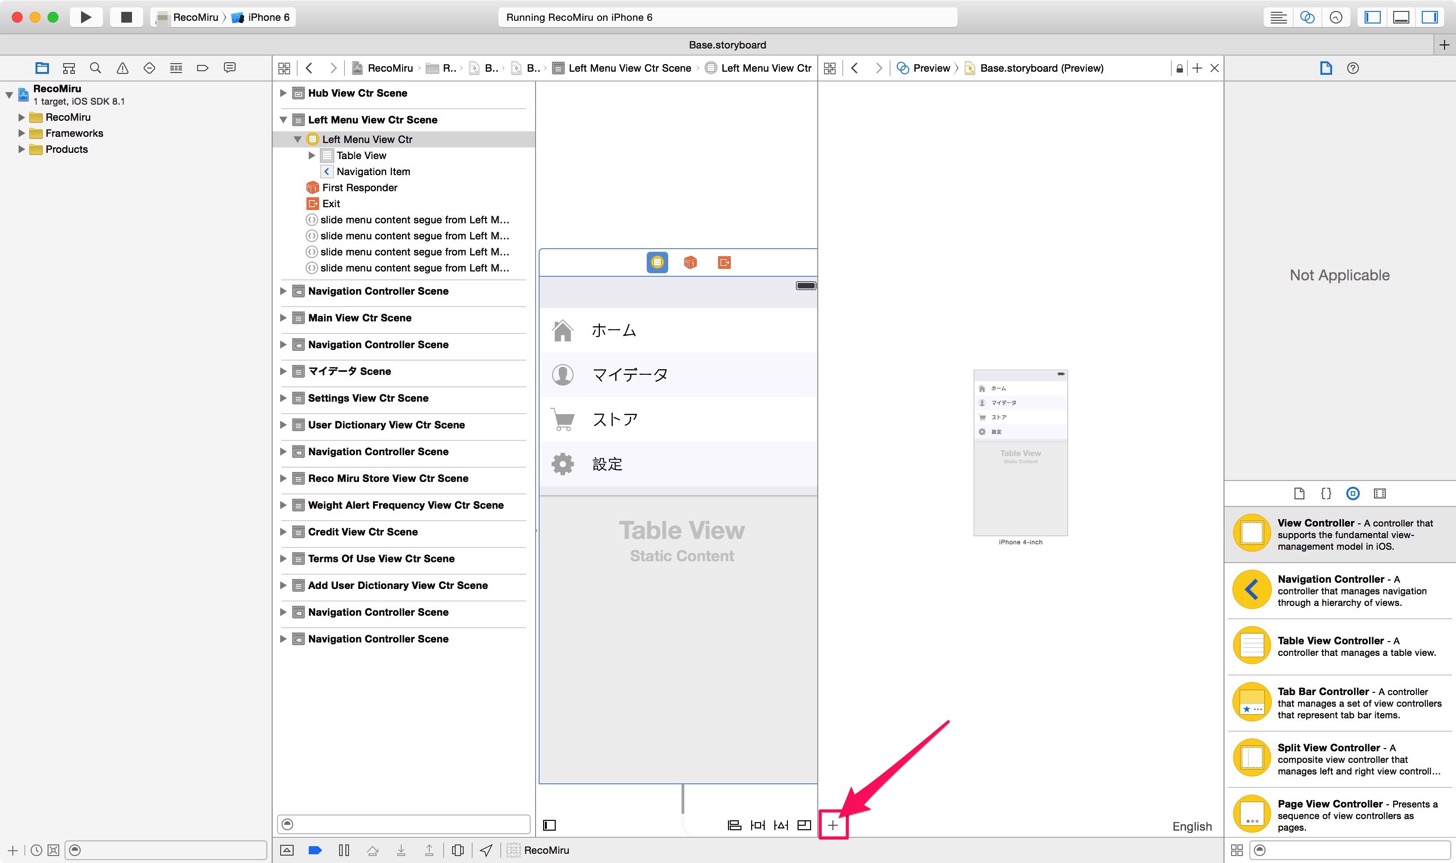The width and height of the screenshot is (1456, 863).
Task: Open the Version editor
Action: click(x=1335, y=17)
